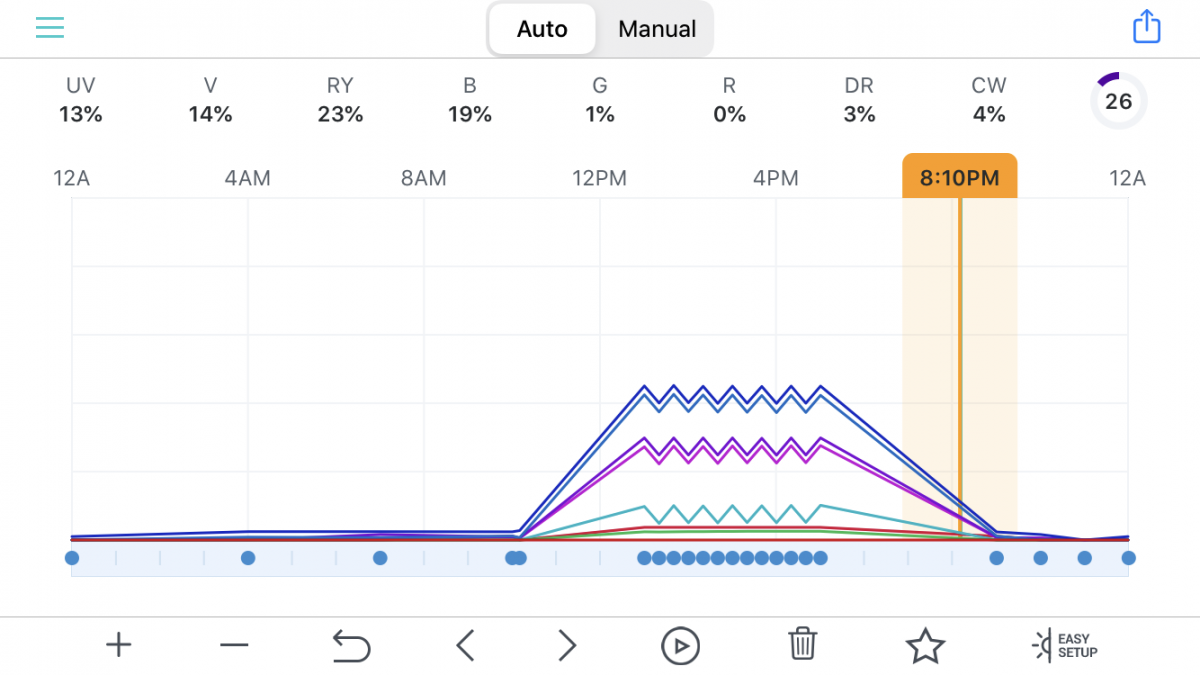Image resolution: width=1200 pixels, height=675 pixels.
Task: Save schedule with star icon
Action: (x=925, y=646)
